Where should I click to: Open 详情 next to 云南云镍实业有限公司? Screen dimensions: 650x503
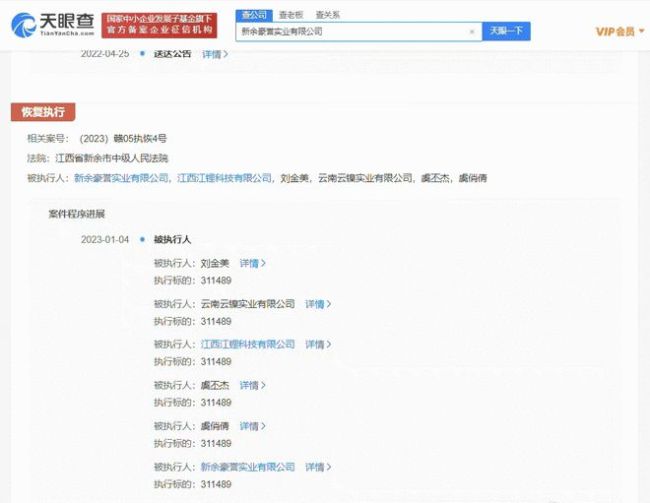coord(318,304)
